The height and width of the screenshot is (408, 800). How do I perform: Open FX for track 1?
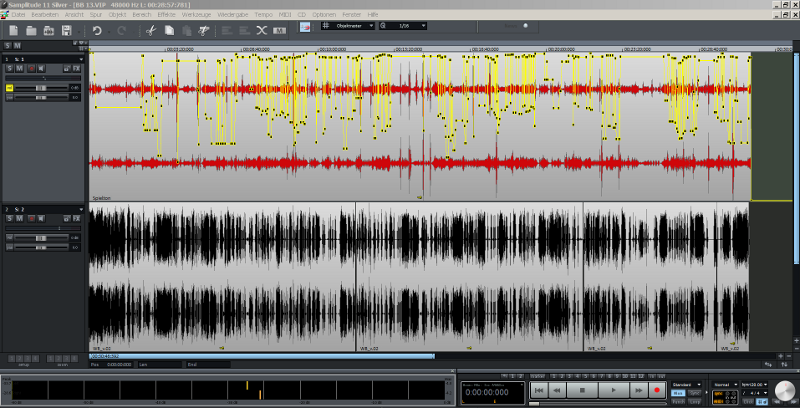coord(77,68)
